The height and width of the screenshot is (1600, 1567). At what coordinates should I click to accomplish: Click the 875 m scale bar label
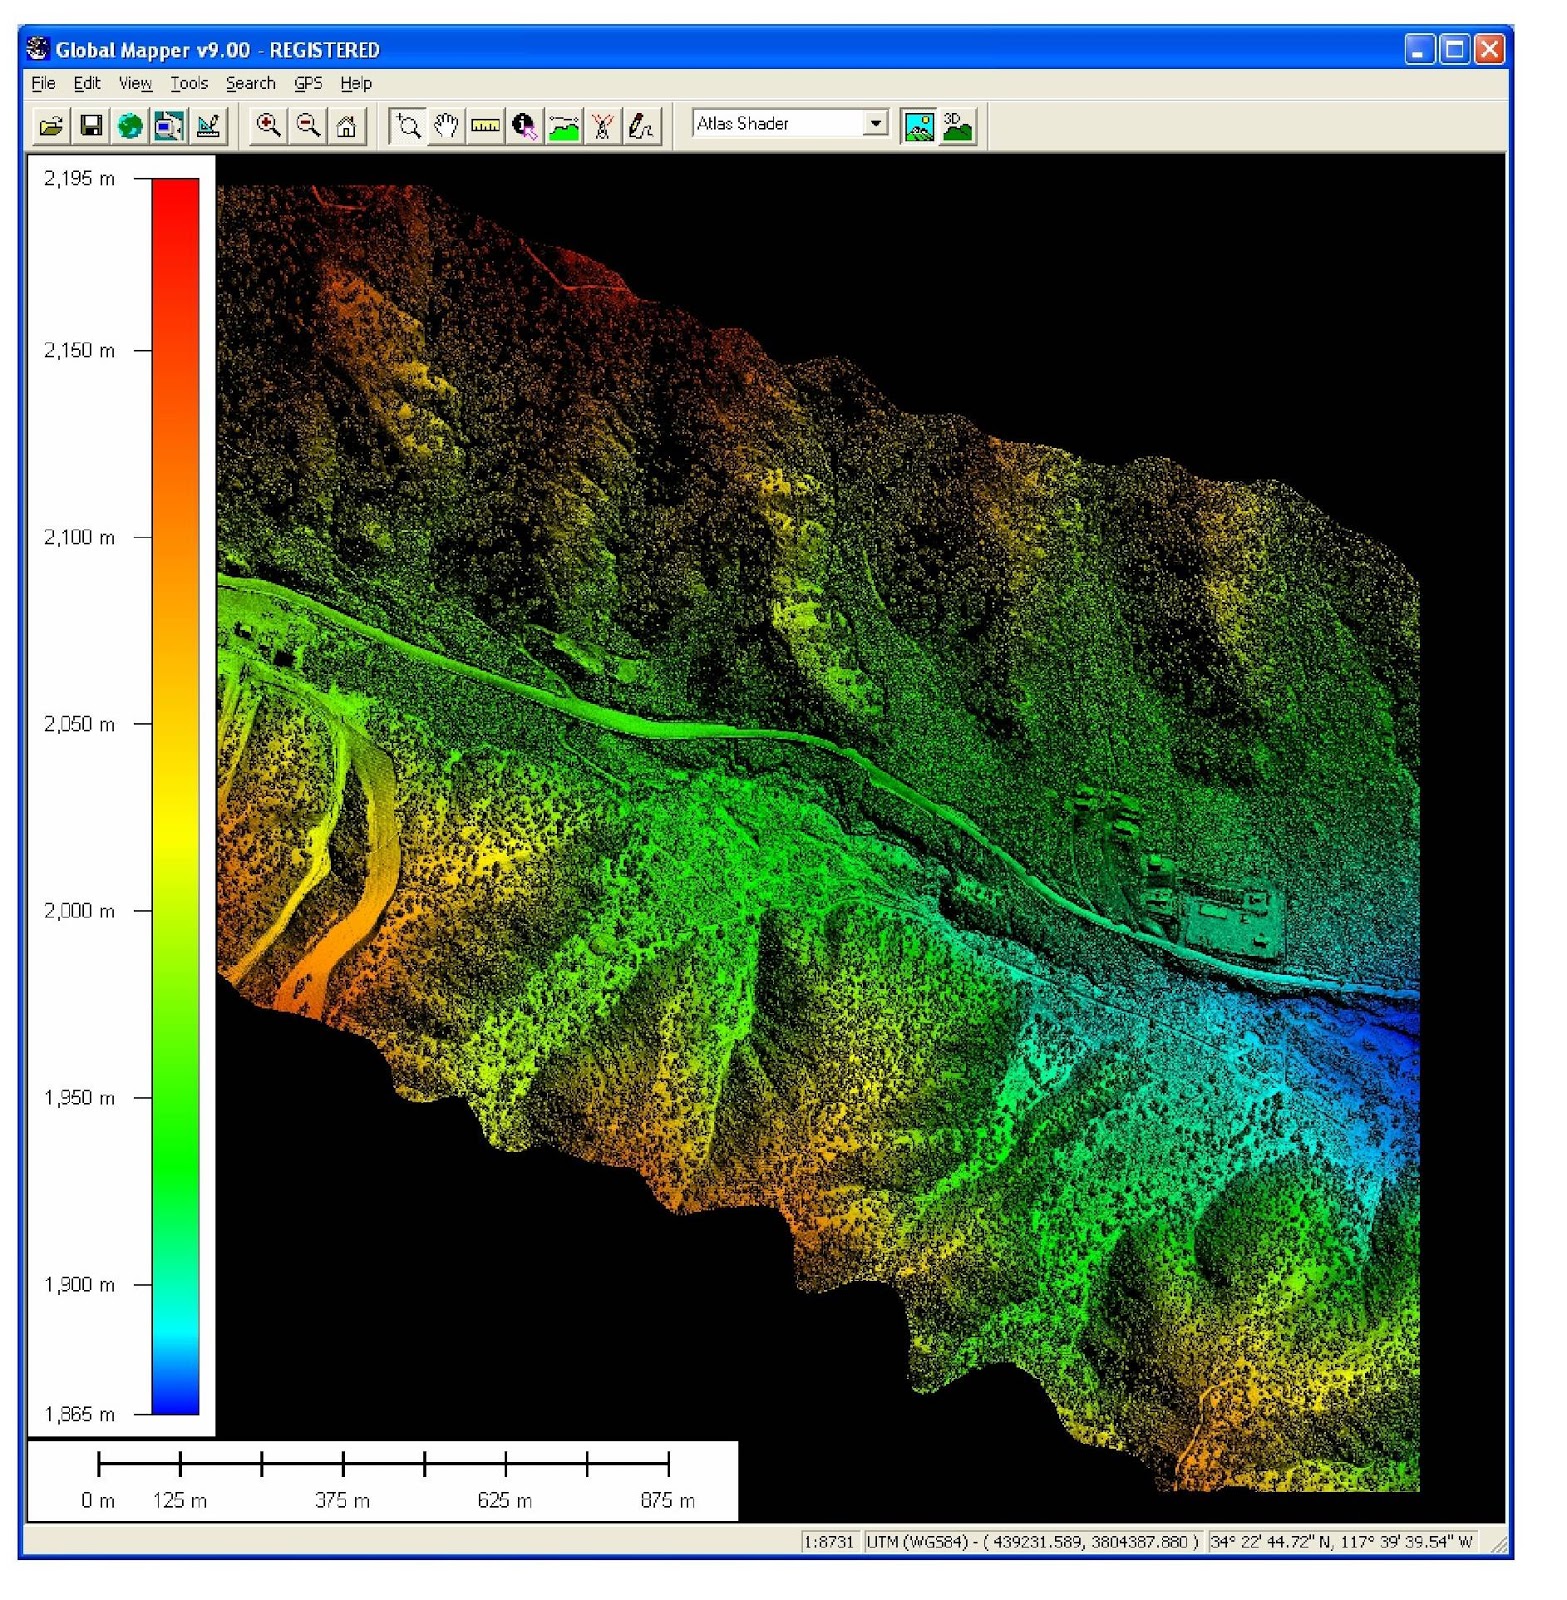668,1501
